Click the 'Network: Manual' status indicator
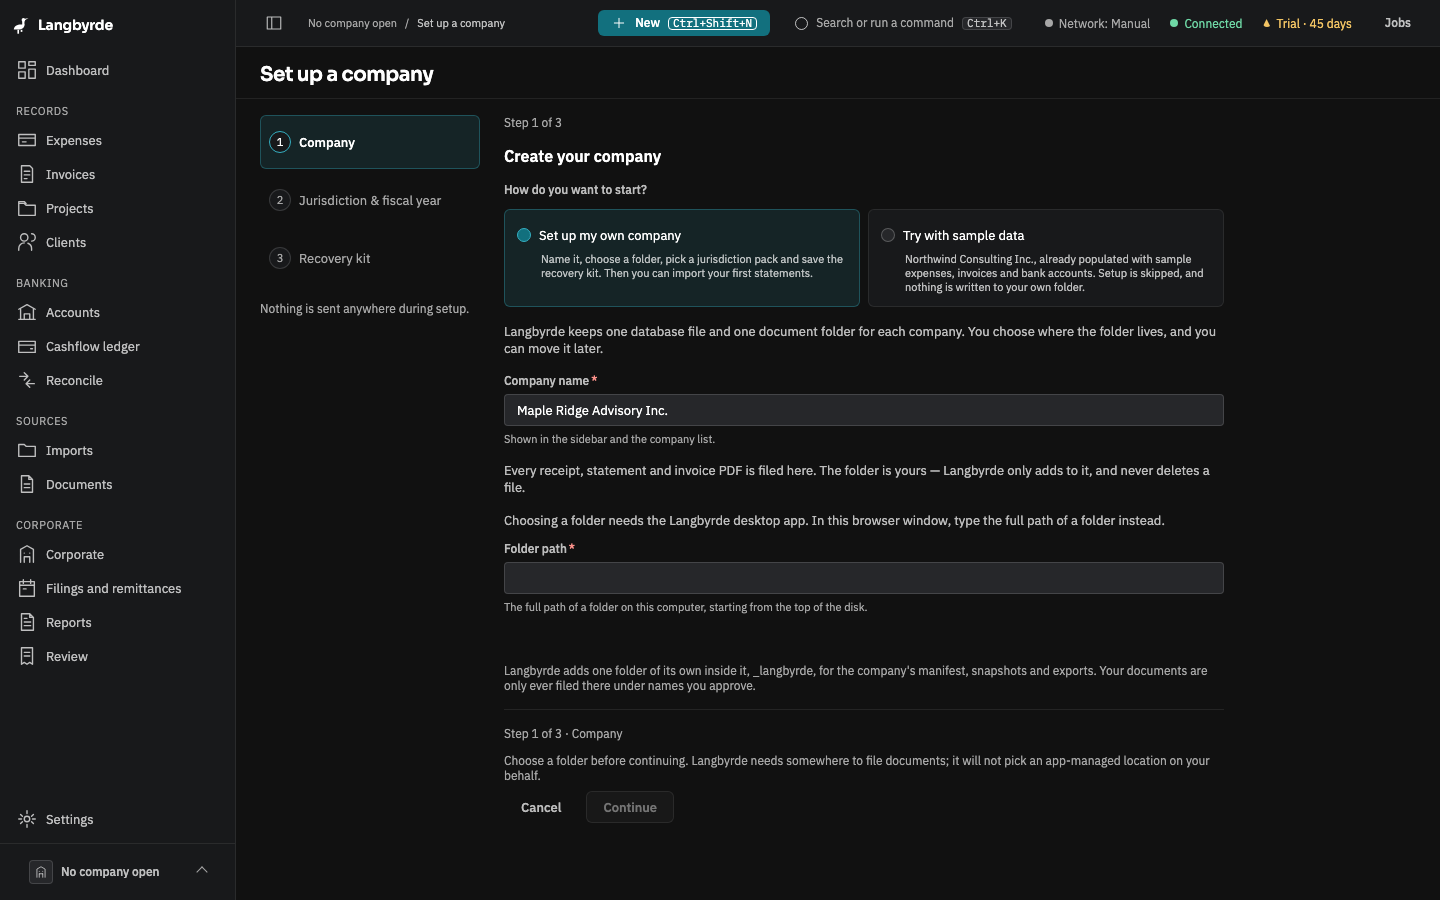 click(1097, 23)
